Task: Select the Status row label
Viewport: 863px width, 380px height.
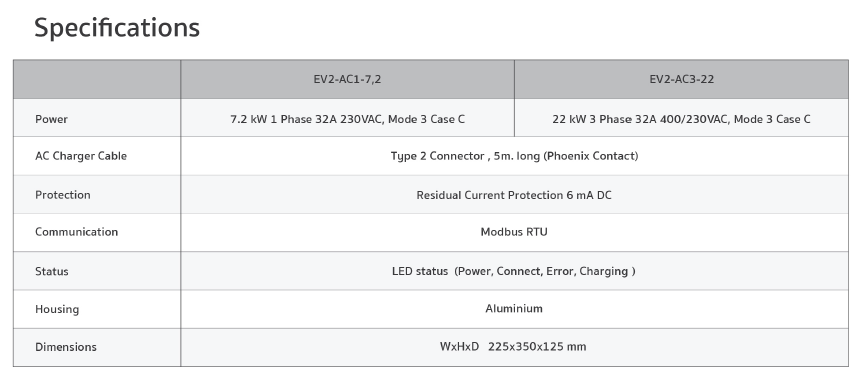Action: 52,272
